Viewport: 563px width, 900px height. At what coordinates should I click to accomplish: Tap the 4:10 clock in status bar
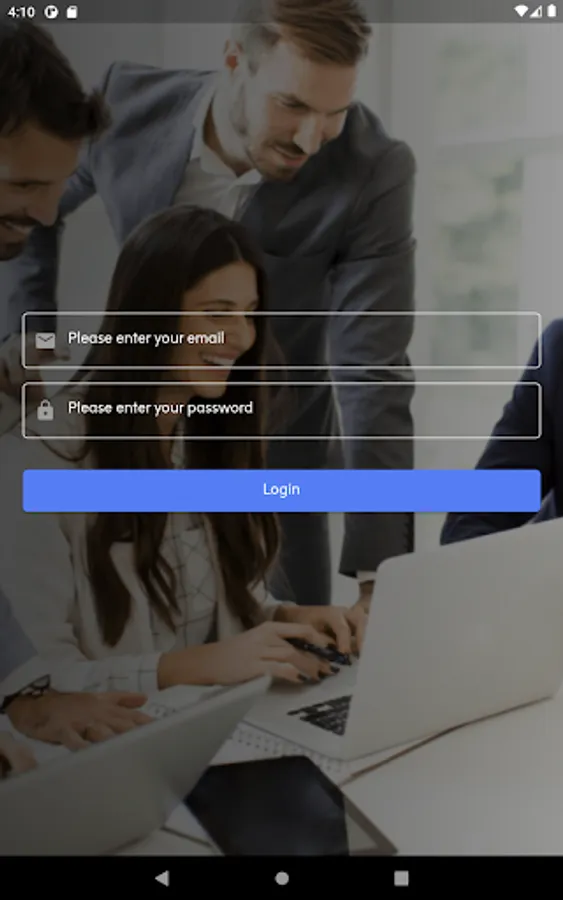(22, 11)
